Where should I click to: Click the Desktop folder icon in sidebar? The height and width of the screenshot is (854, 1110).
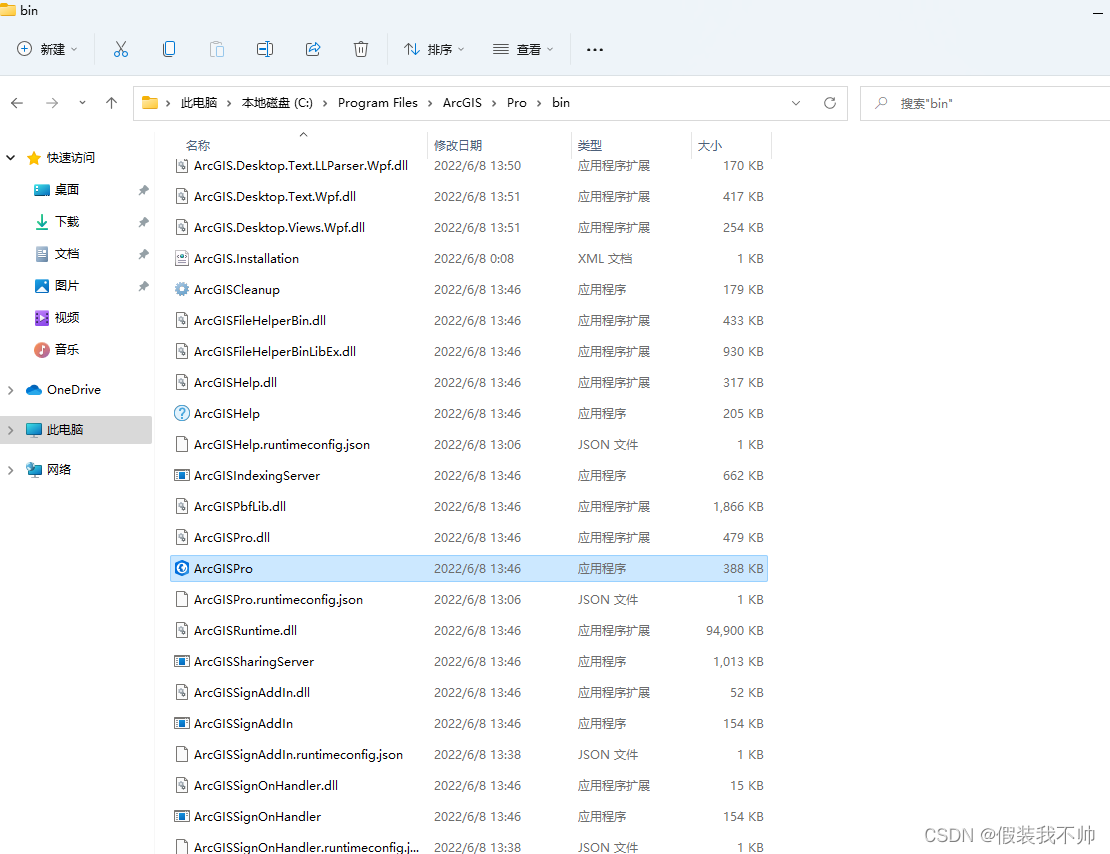(x=42, y=190)
